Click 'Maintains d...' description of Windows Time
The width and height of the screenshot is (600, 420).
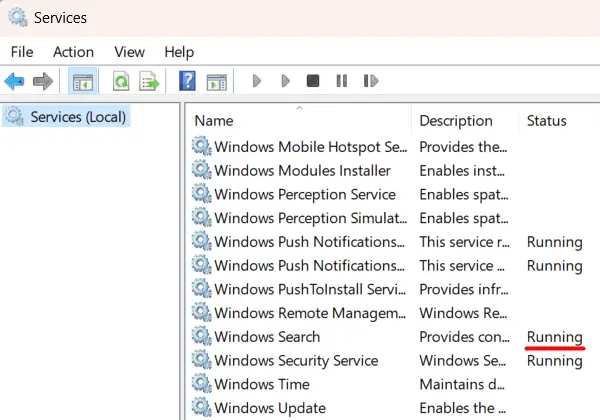coord(461,384)
